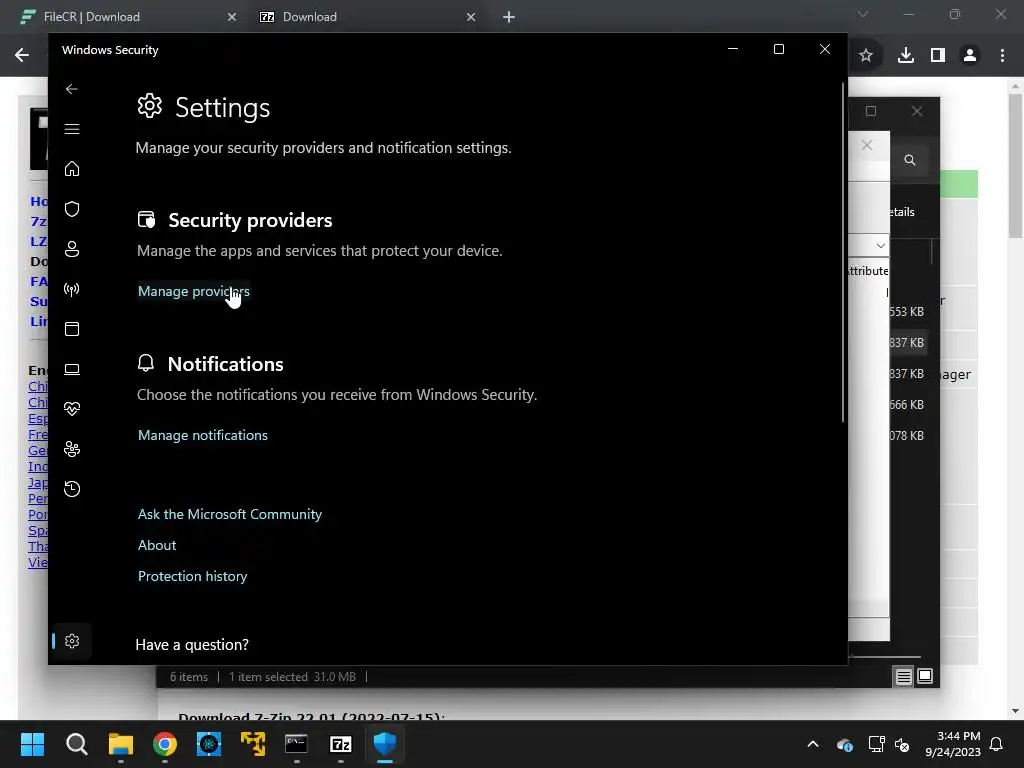Toggle Chrome side panel icon
1024x768 pixels.
coord(938,56)
